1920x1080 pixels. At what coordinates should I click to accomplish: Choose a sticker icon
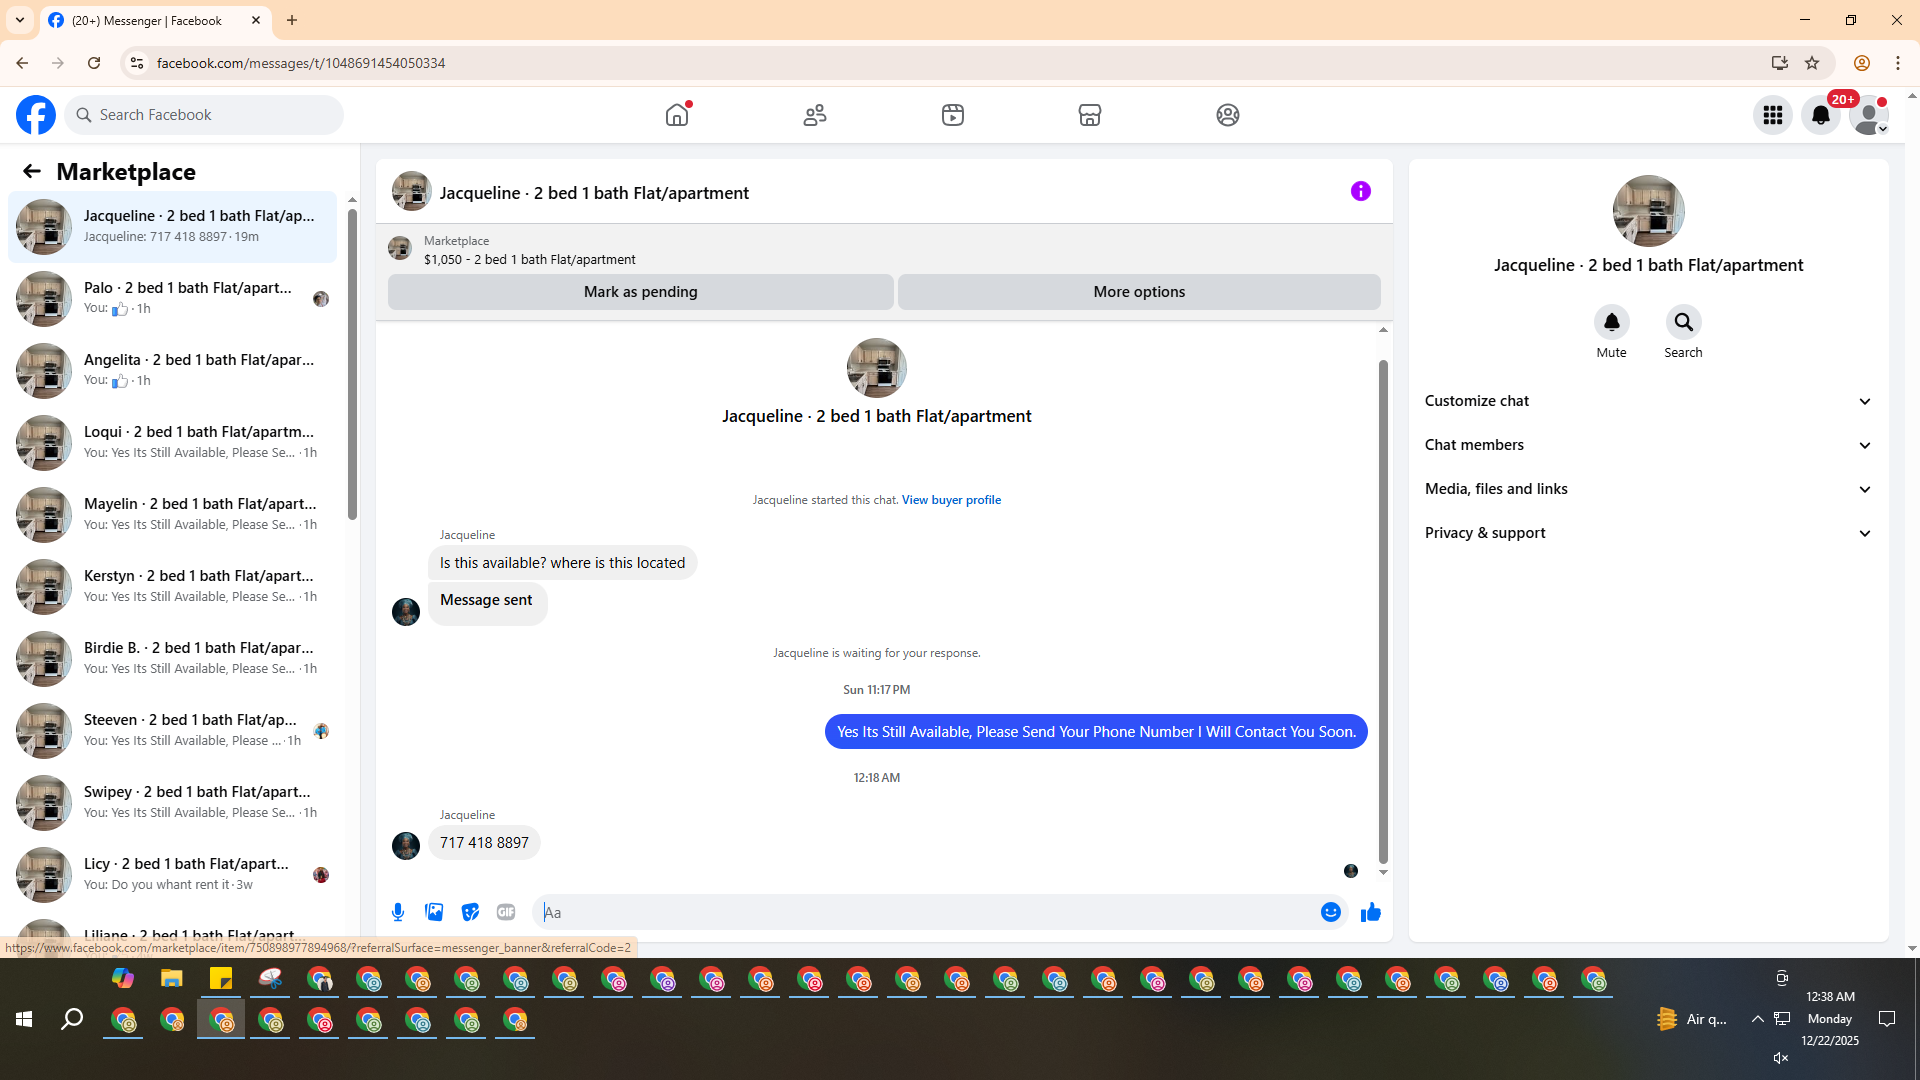pyautogui.click(x=470, y=912)
